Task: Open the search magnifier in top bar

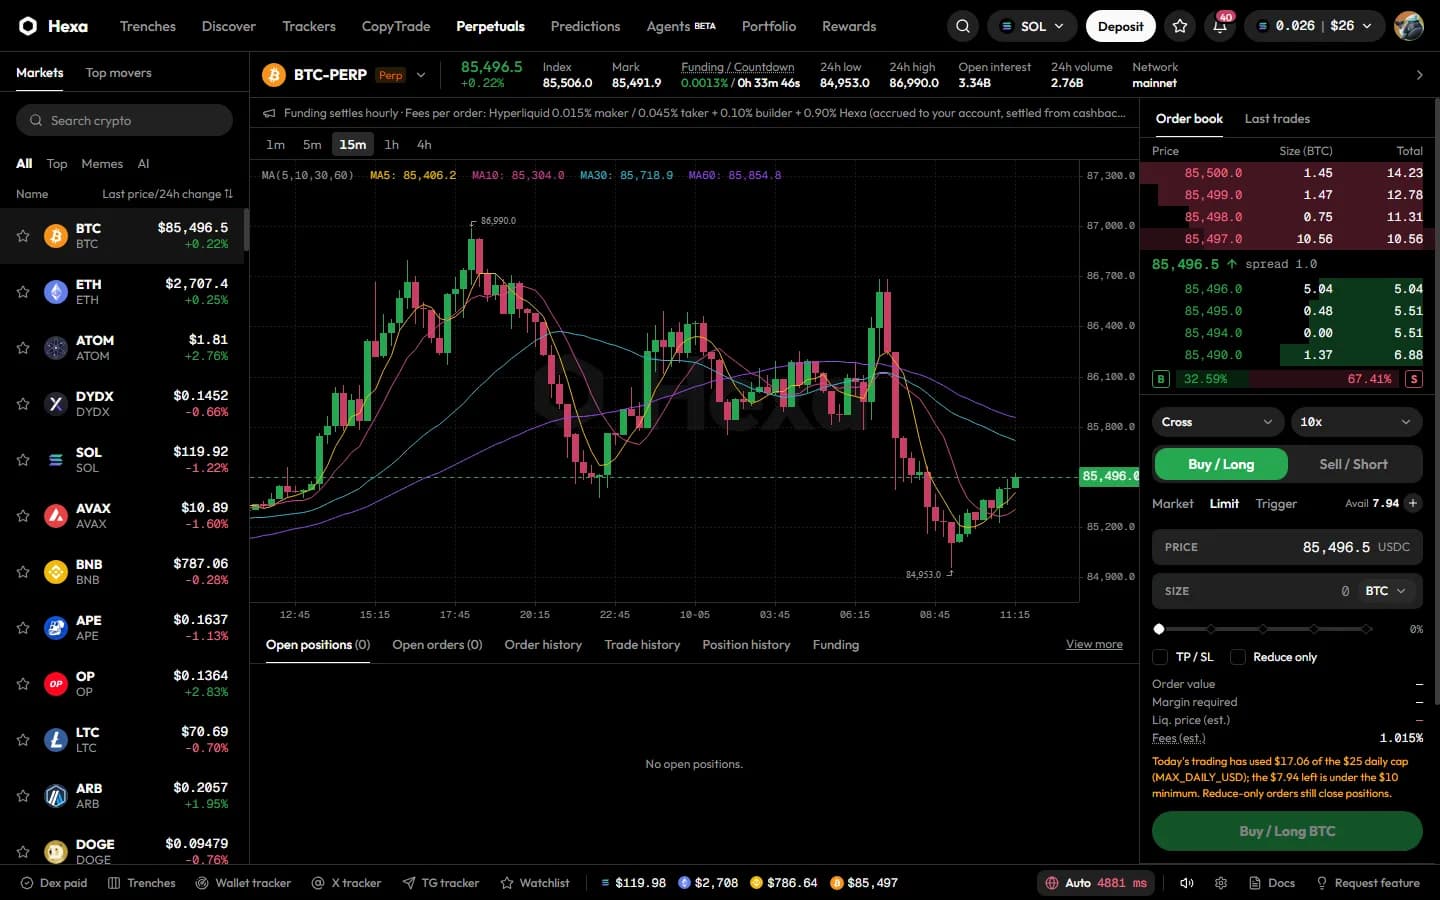Action: [x=962, y=26]
